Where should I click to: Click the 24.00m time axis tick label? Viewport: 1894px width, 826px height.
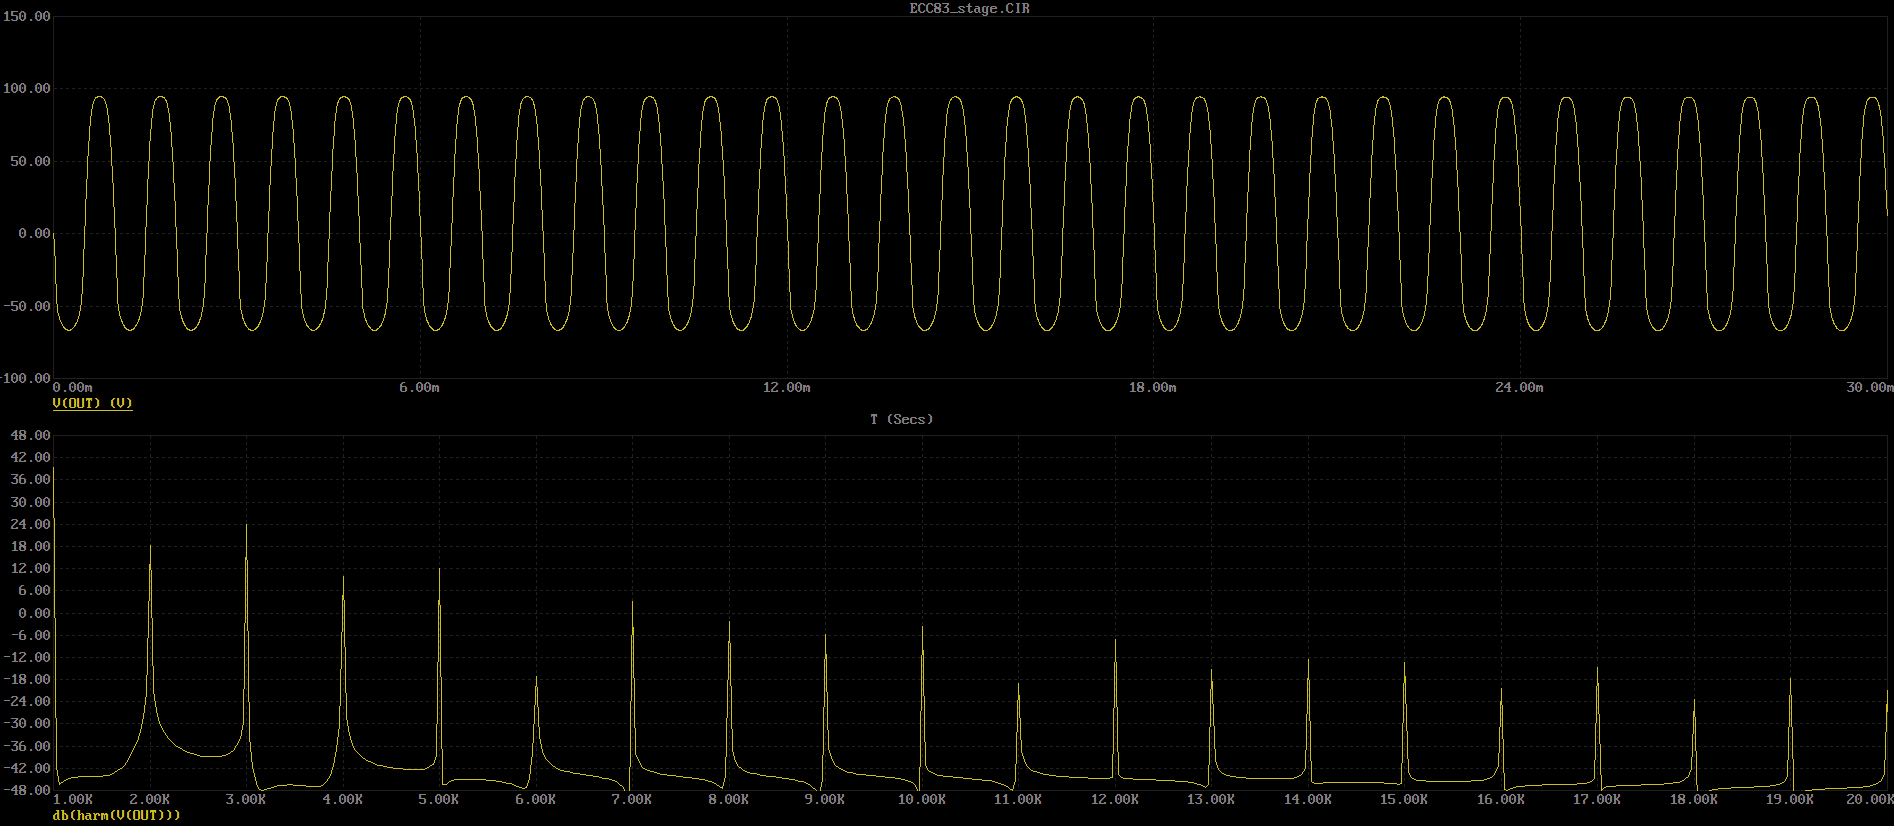(1518, 387)
